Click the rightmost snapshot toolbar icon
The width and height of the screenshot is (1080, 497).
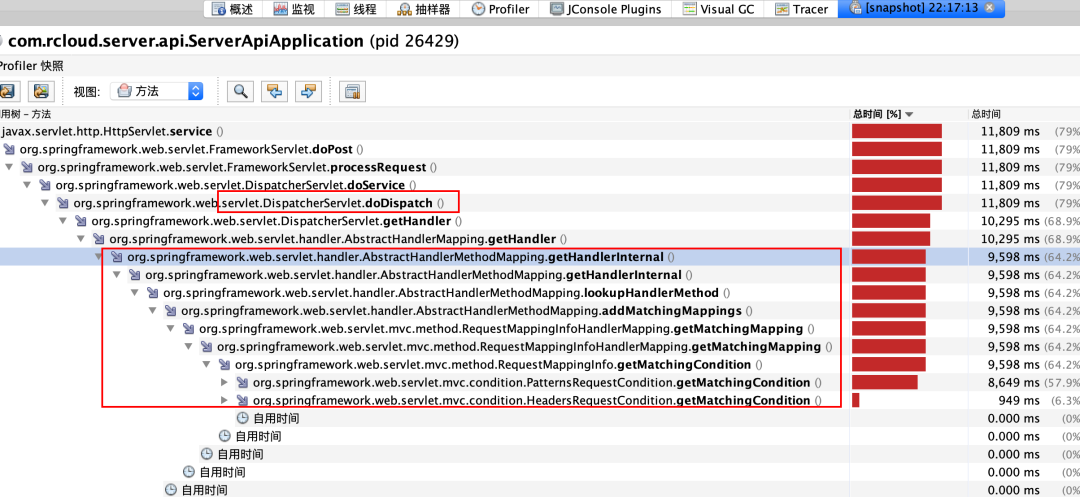click(x=351, y=91)
